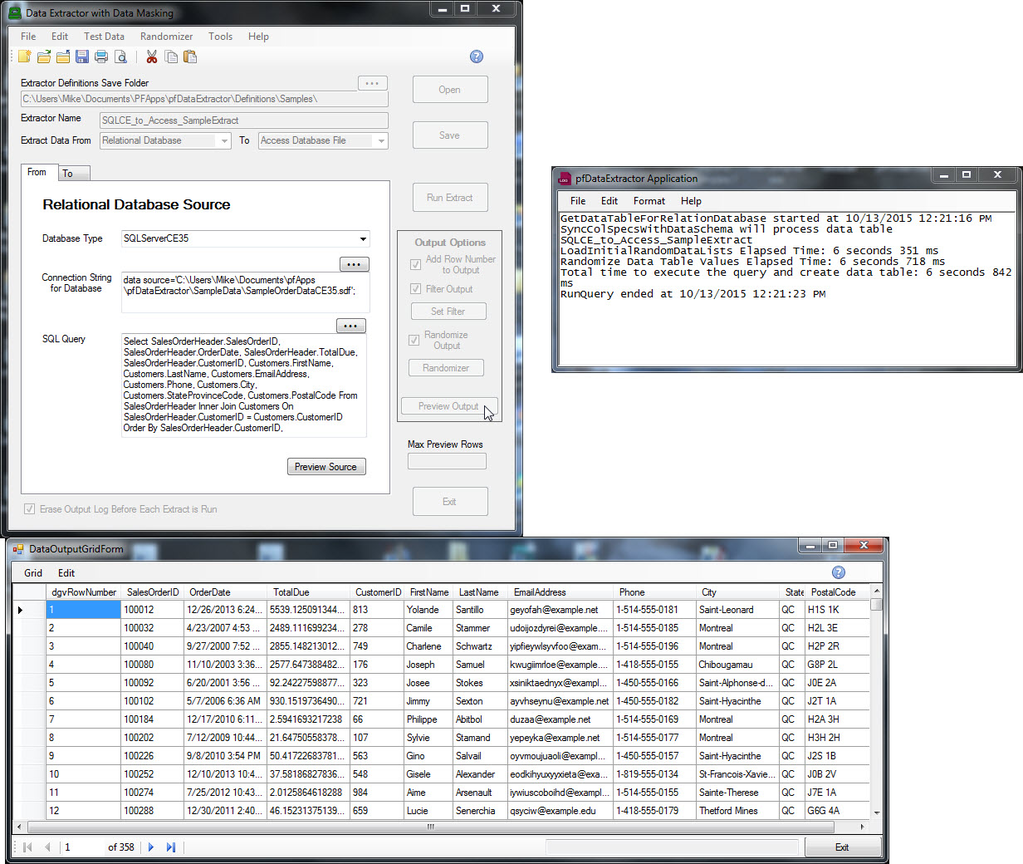Click the Print toolbar icon

pyautogui.click(x=101, y=57)
